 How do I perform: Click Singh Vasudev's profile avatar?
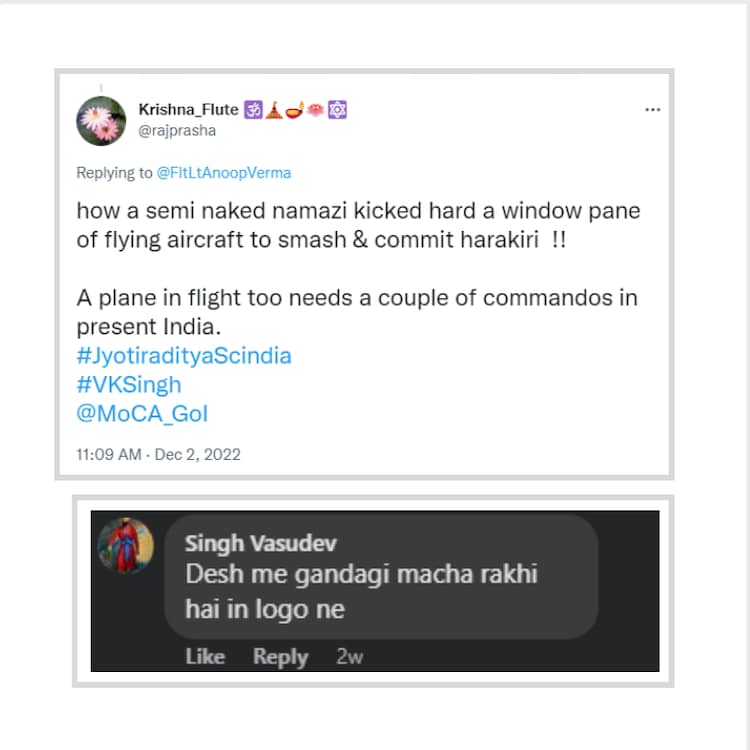pyautogui.click(x=125, y=546)
